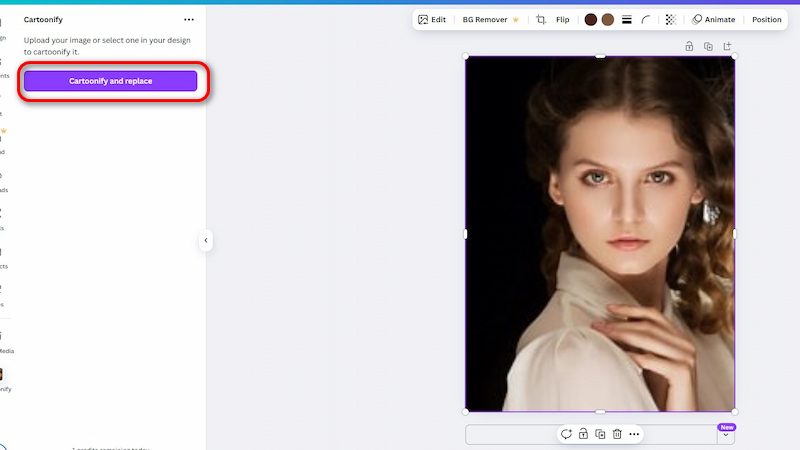
Task: Duplicate the page using the icon above the image
Action: (708, 46)
